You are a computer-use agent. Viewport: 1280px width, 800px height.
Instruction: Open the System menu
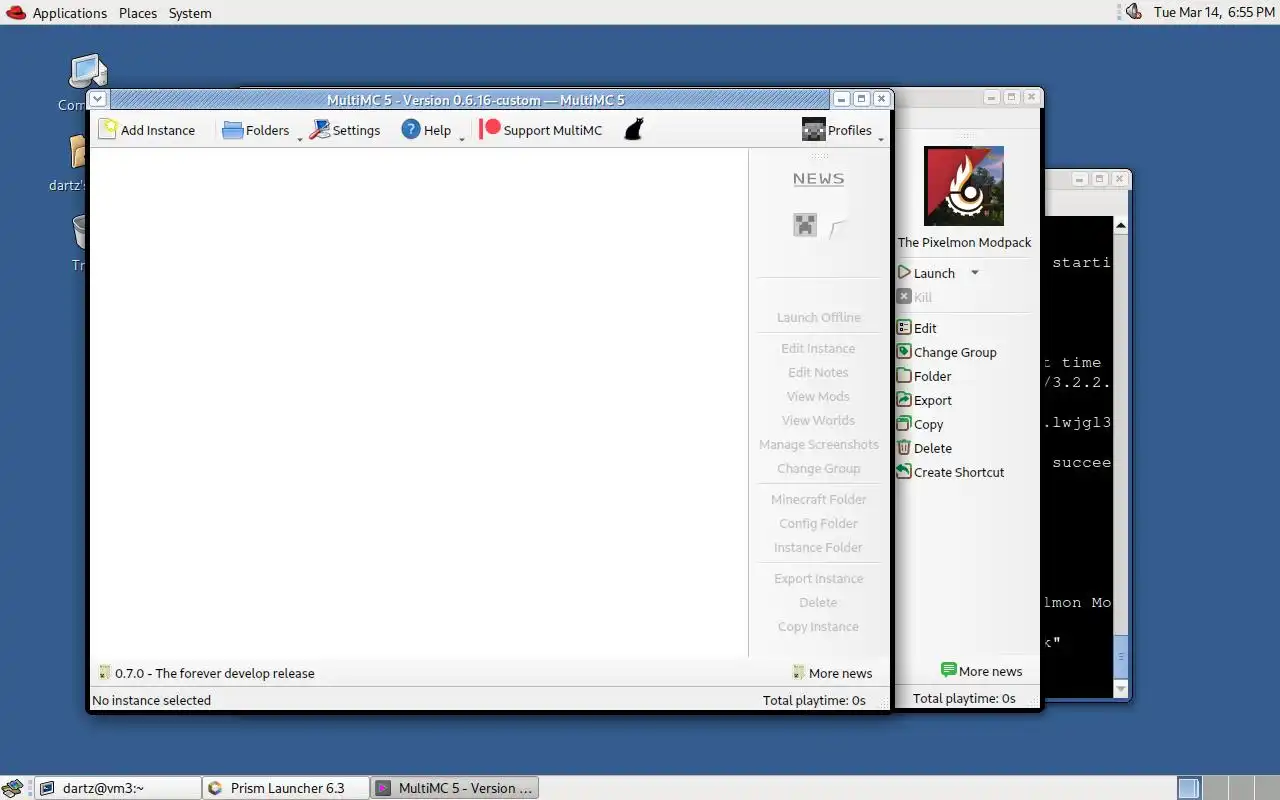pyautogui.click(x=190, y=13)
